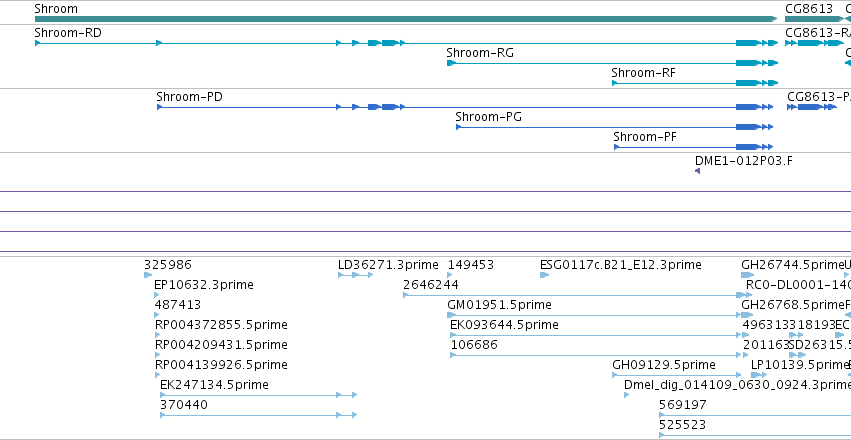Viewport: 851px width, 440px height.
Task: Select the Shroom gene bar
Action: pos(406,19)
